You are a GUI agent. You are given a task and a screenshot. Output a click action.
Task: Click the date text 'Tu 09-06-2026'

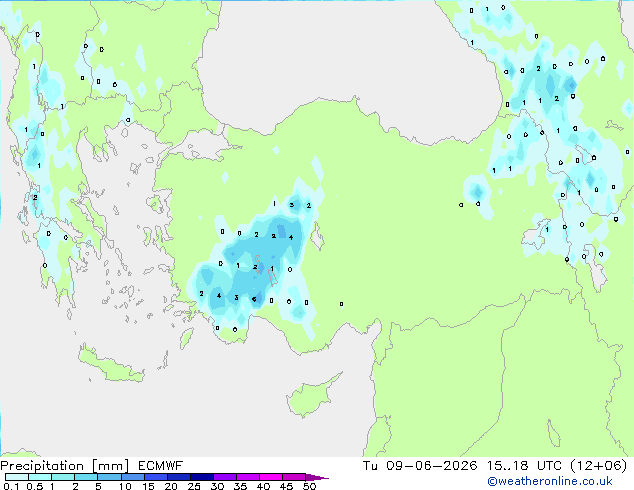pyautogui.click(x=420, y=466)
